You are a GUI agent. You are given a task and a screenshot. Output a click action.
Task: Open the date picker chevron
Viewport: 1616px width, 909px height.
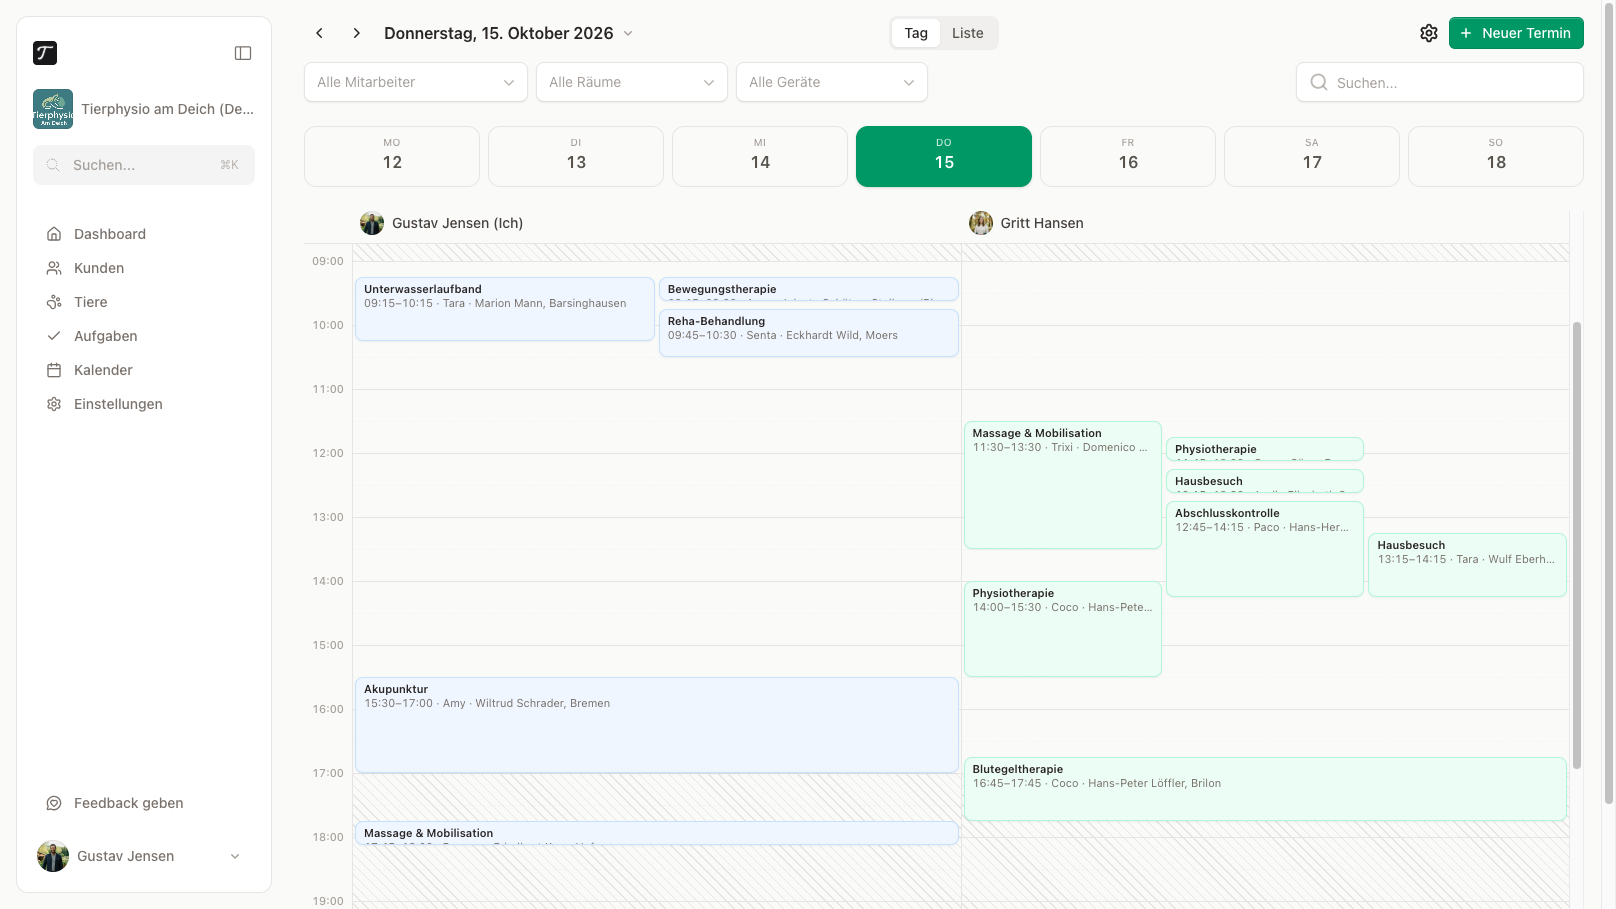coord(628,33)
